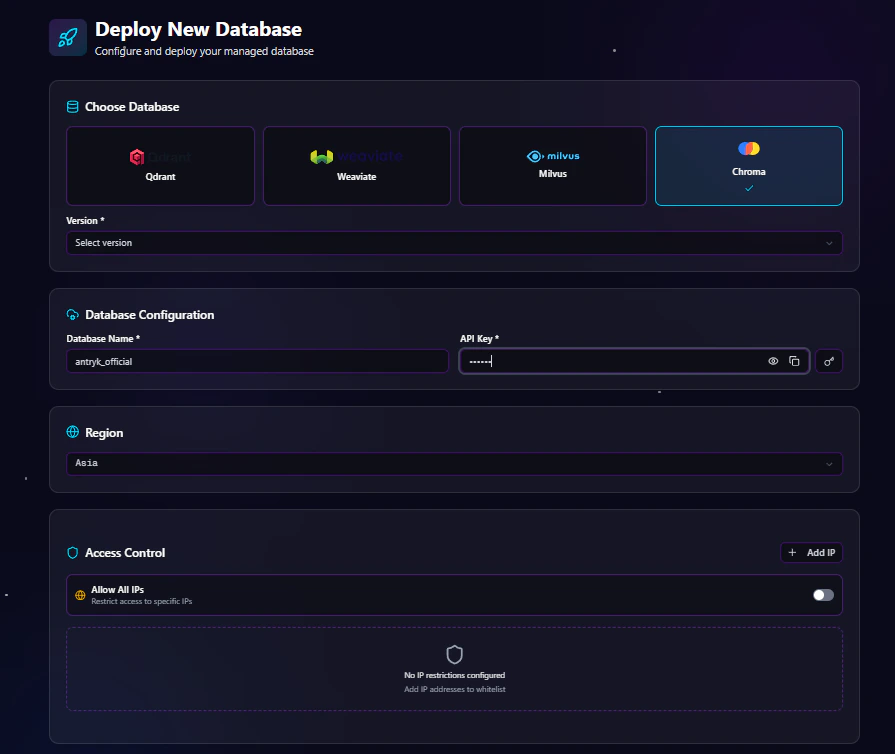Click the Region globe icon

click(72, 432)
